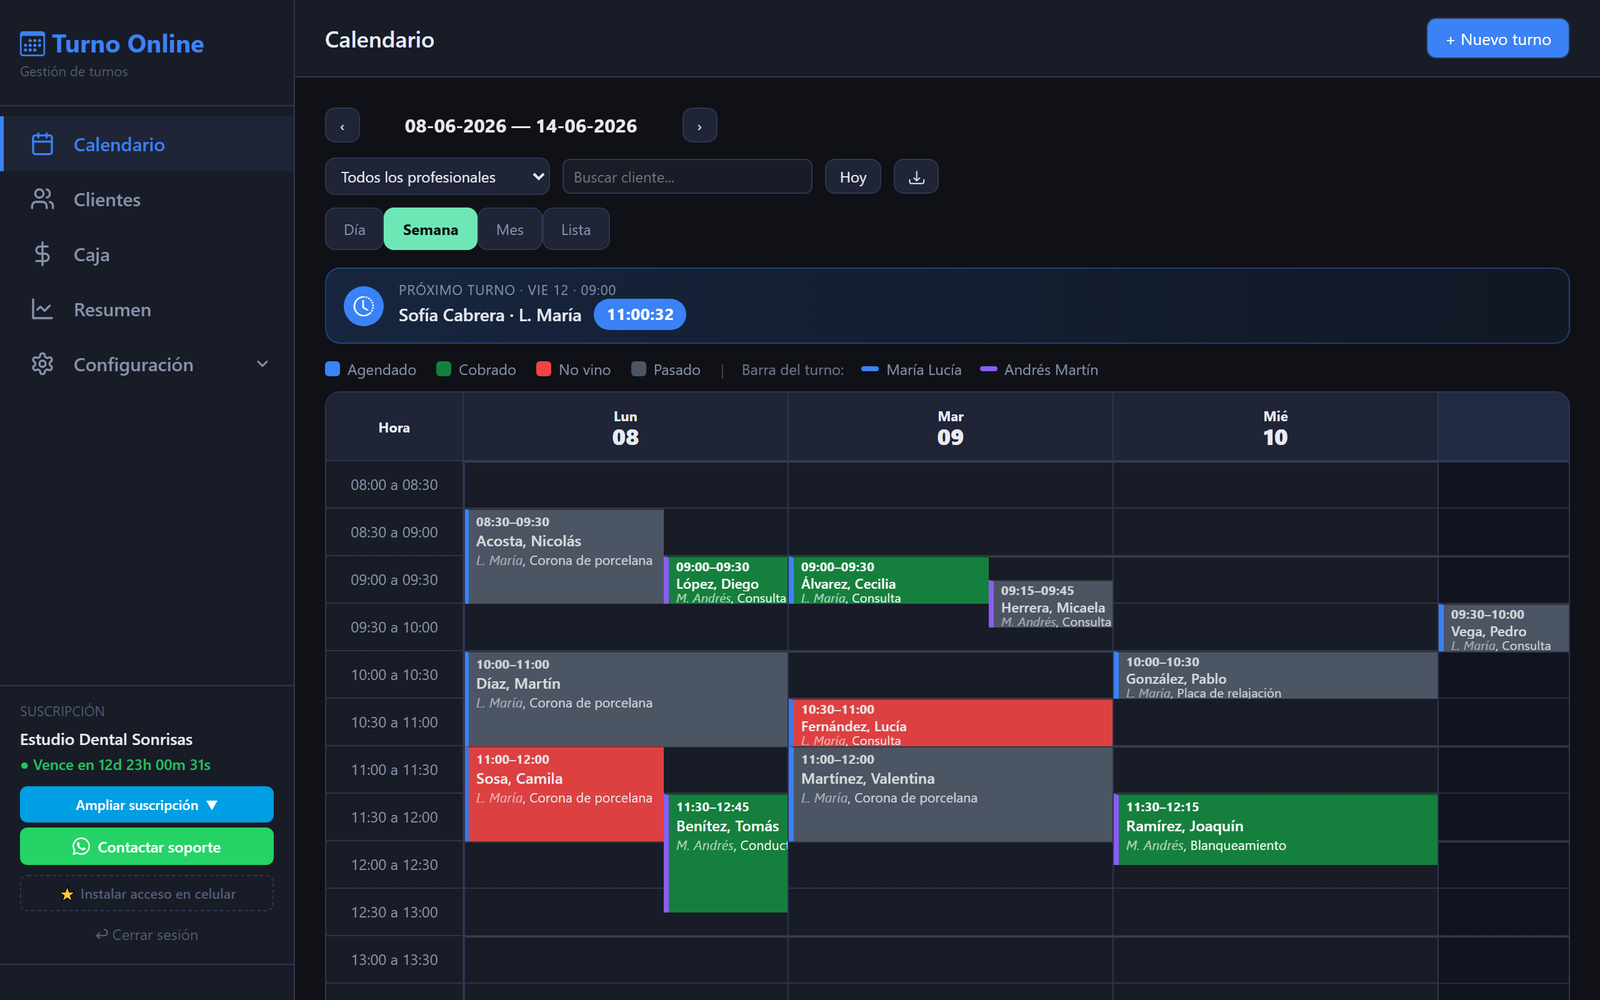Click the Turno Online calendar logo icon
This screenshot has height=1000, width=1600.
[32, 44]
